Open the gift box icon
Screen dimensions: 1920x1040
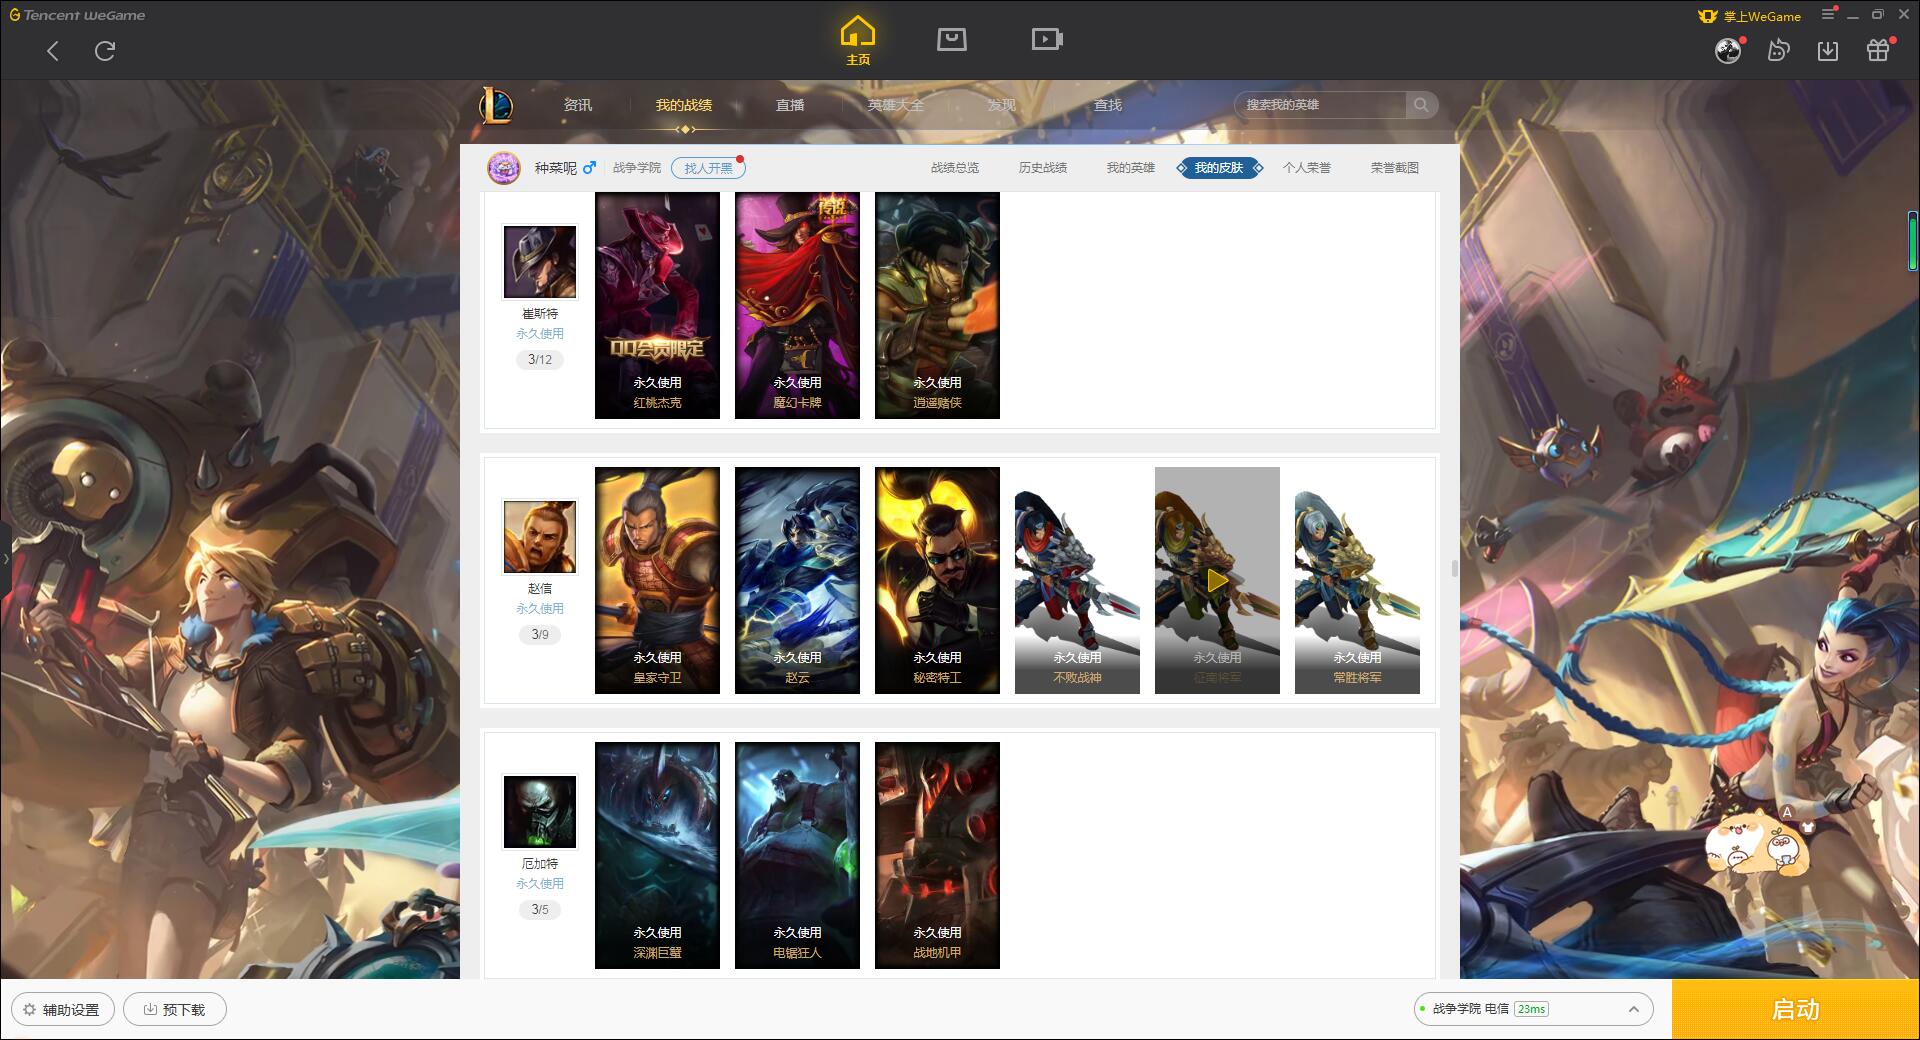pos(1878,50)
